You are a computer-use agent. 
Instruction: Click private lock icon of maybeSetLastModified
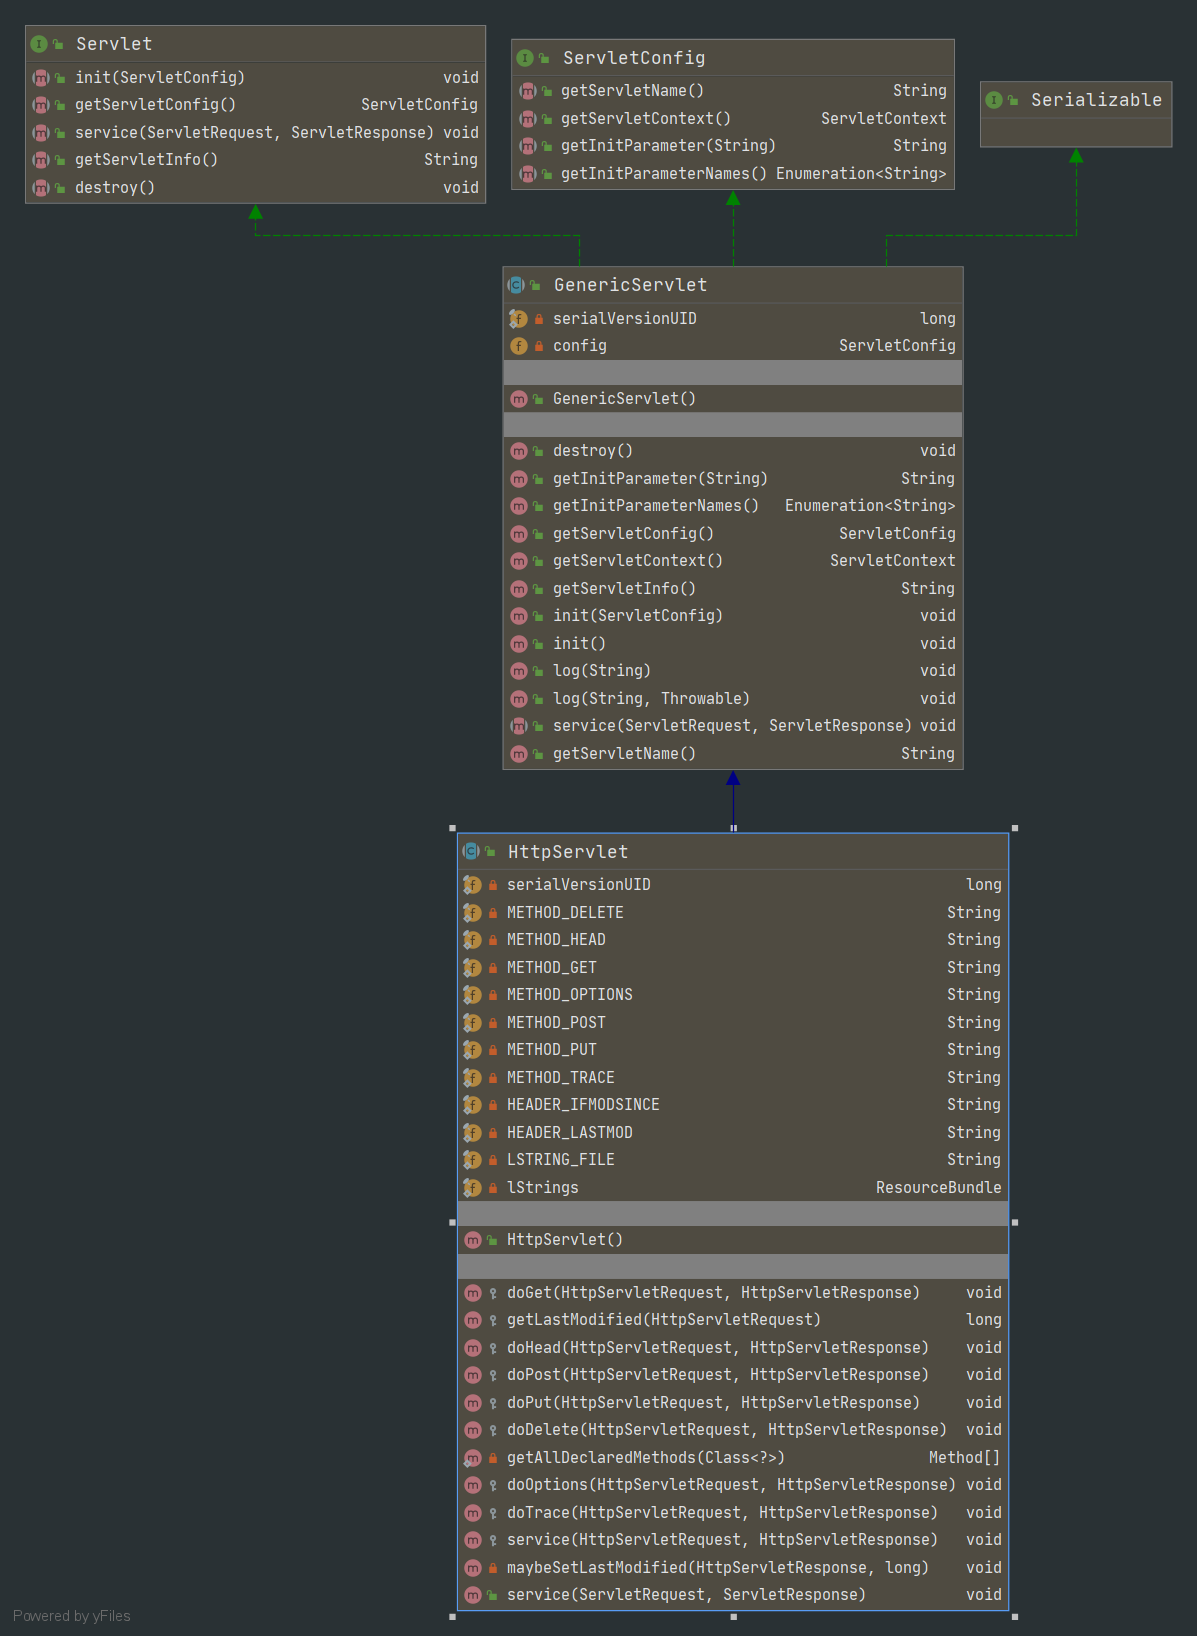pyautogui.click(x=493, y=1568)
